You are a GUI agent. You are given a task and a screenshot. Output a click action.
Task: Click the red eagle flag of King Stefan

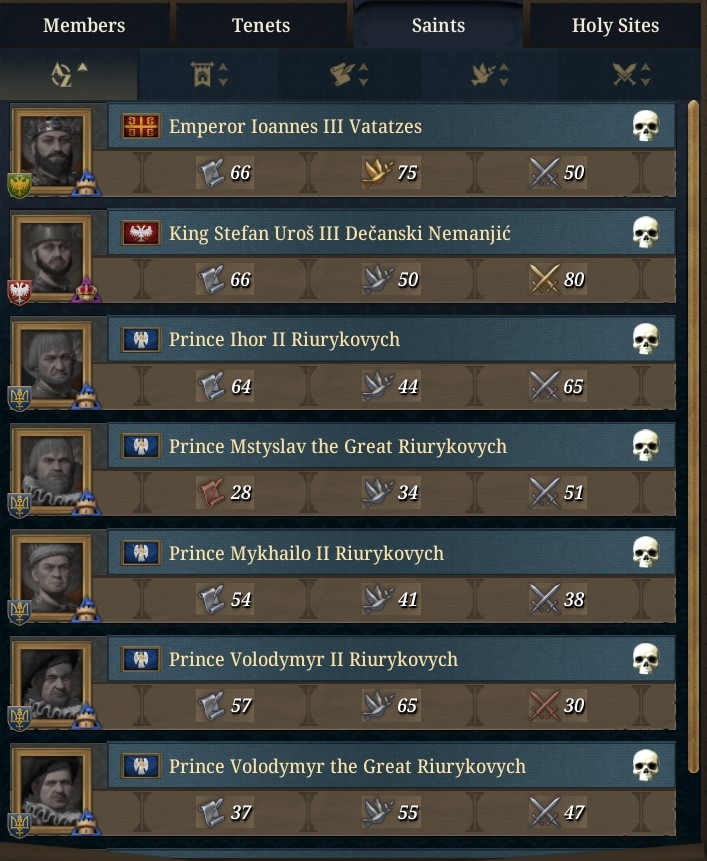pos(141,233)
